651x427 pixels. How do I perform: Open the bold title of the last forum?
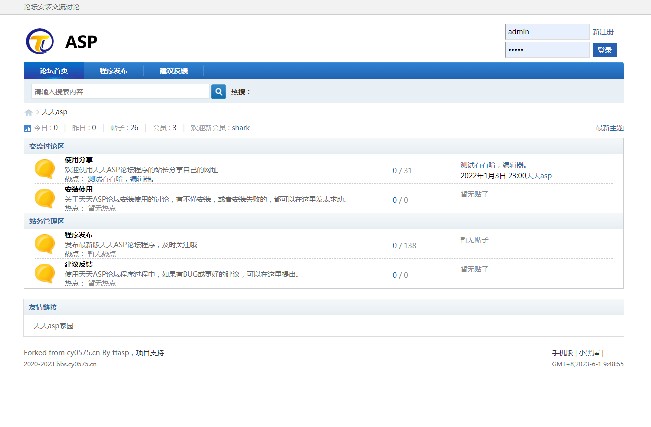(79, 264)
